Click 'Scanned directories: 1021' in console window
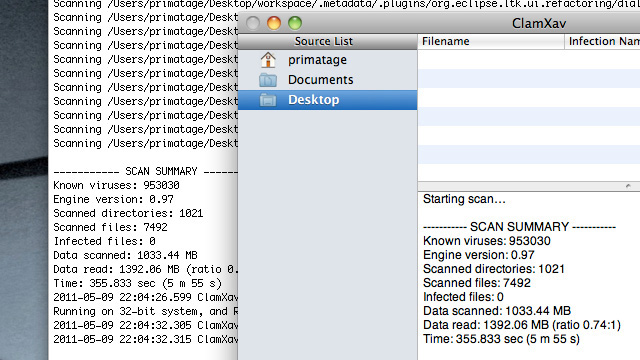Image resolution: width=640 pixels, height=360 pixels. pyautogui.click(x=128, y=213)
